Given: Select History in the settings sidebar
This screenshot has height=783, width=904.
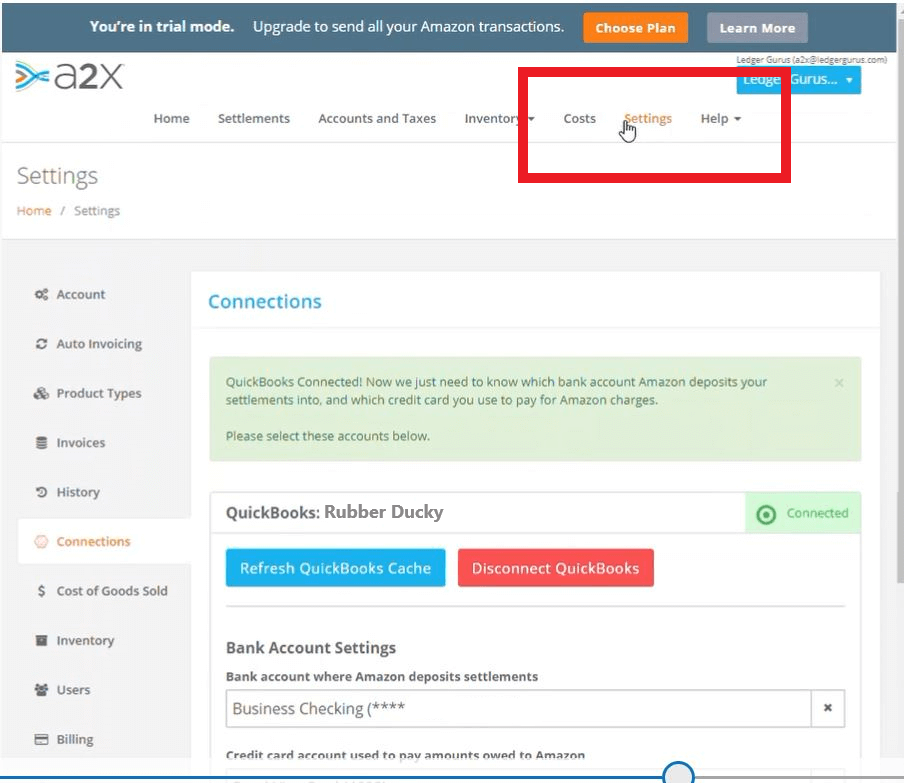Looking at the screenshot, I should tap(78, 492).
